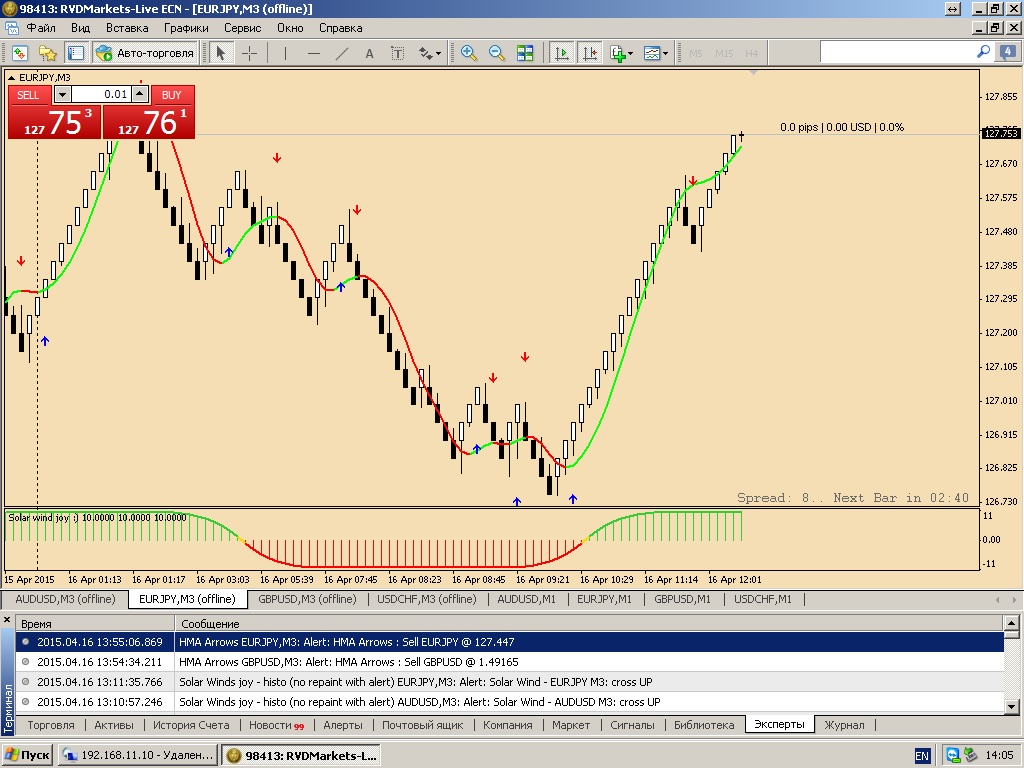This screenshot has width=1024, height=768.
Task: Switch to GBPUSD,M3 (offline) chart tab
Action: click(307, 599)
